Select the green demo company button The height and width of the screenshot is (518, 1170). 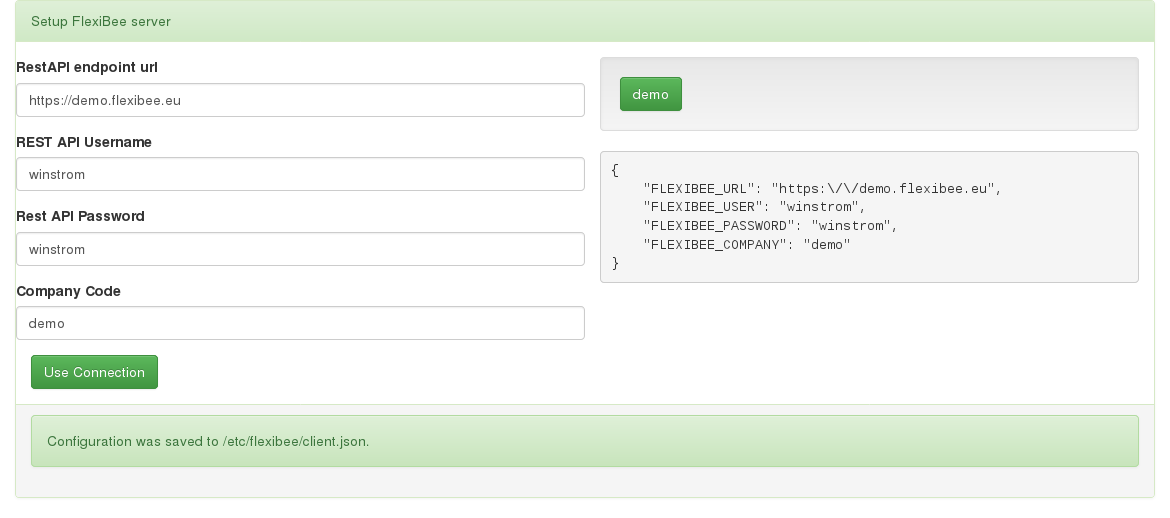651,94
